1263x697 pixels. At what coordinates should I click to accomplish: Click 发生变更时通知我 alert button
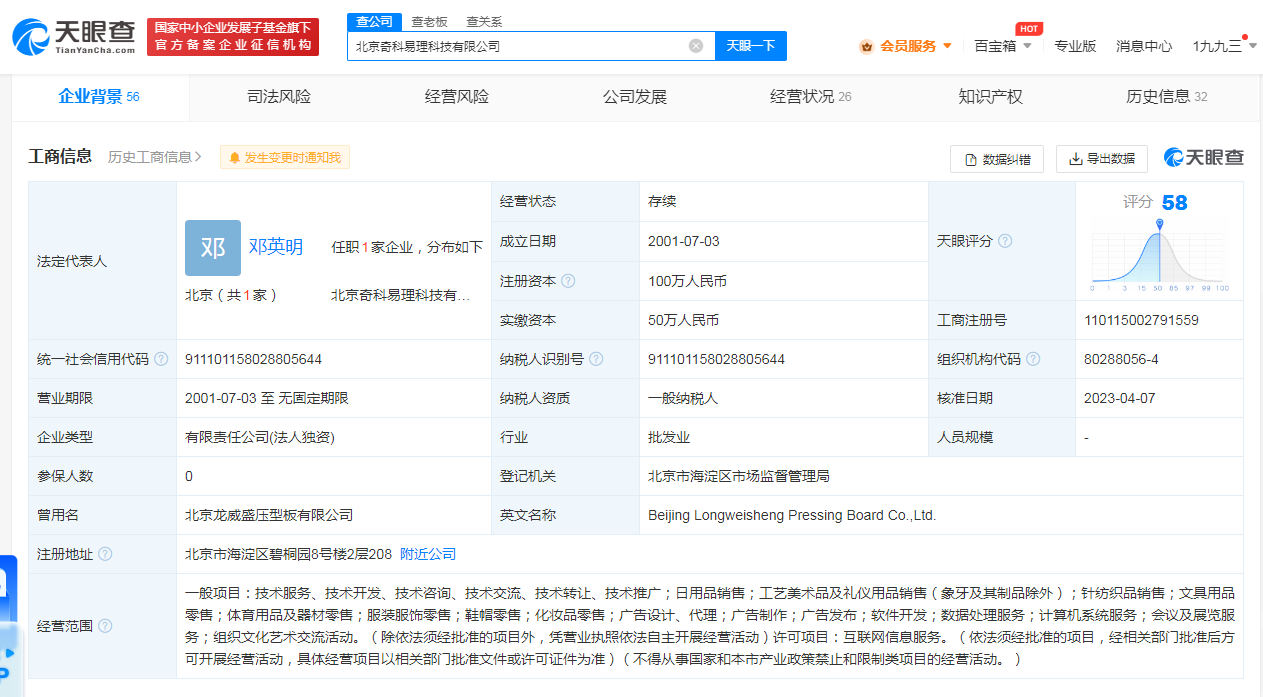pos(285,158)
